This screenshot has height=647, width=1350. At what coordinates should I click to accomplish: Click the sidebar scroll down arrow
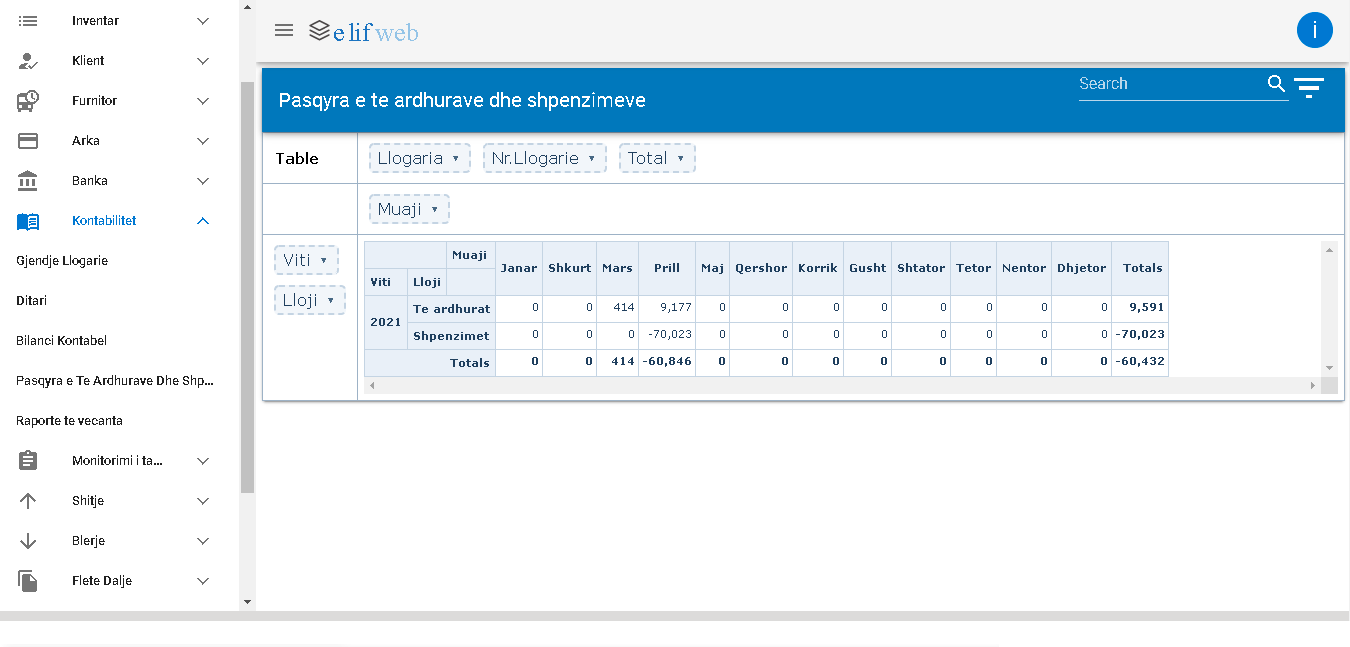click(x=248, y=602)
